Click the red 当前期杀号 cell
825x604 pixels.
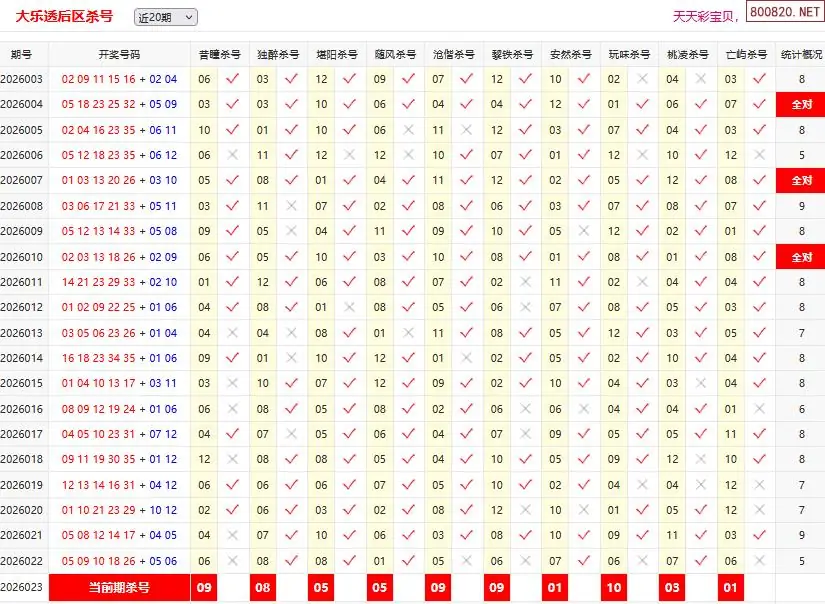click(119, 587)
